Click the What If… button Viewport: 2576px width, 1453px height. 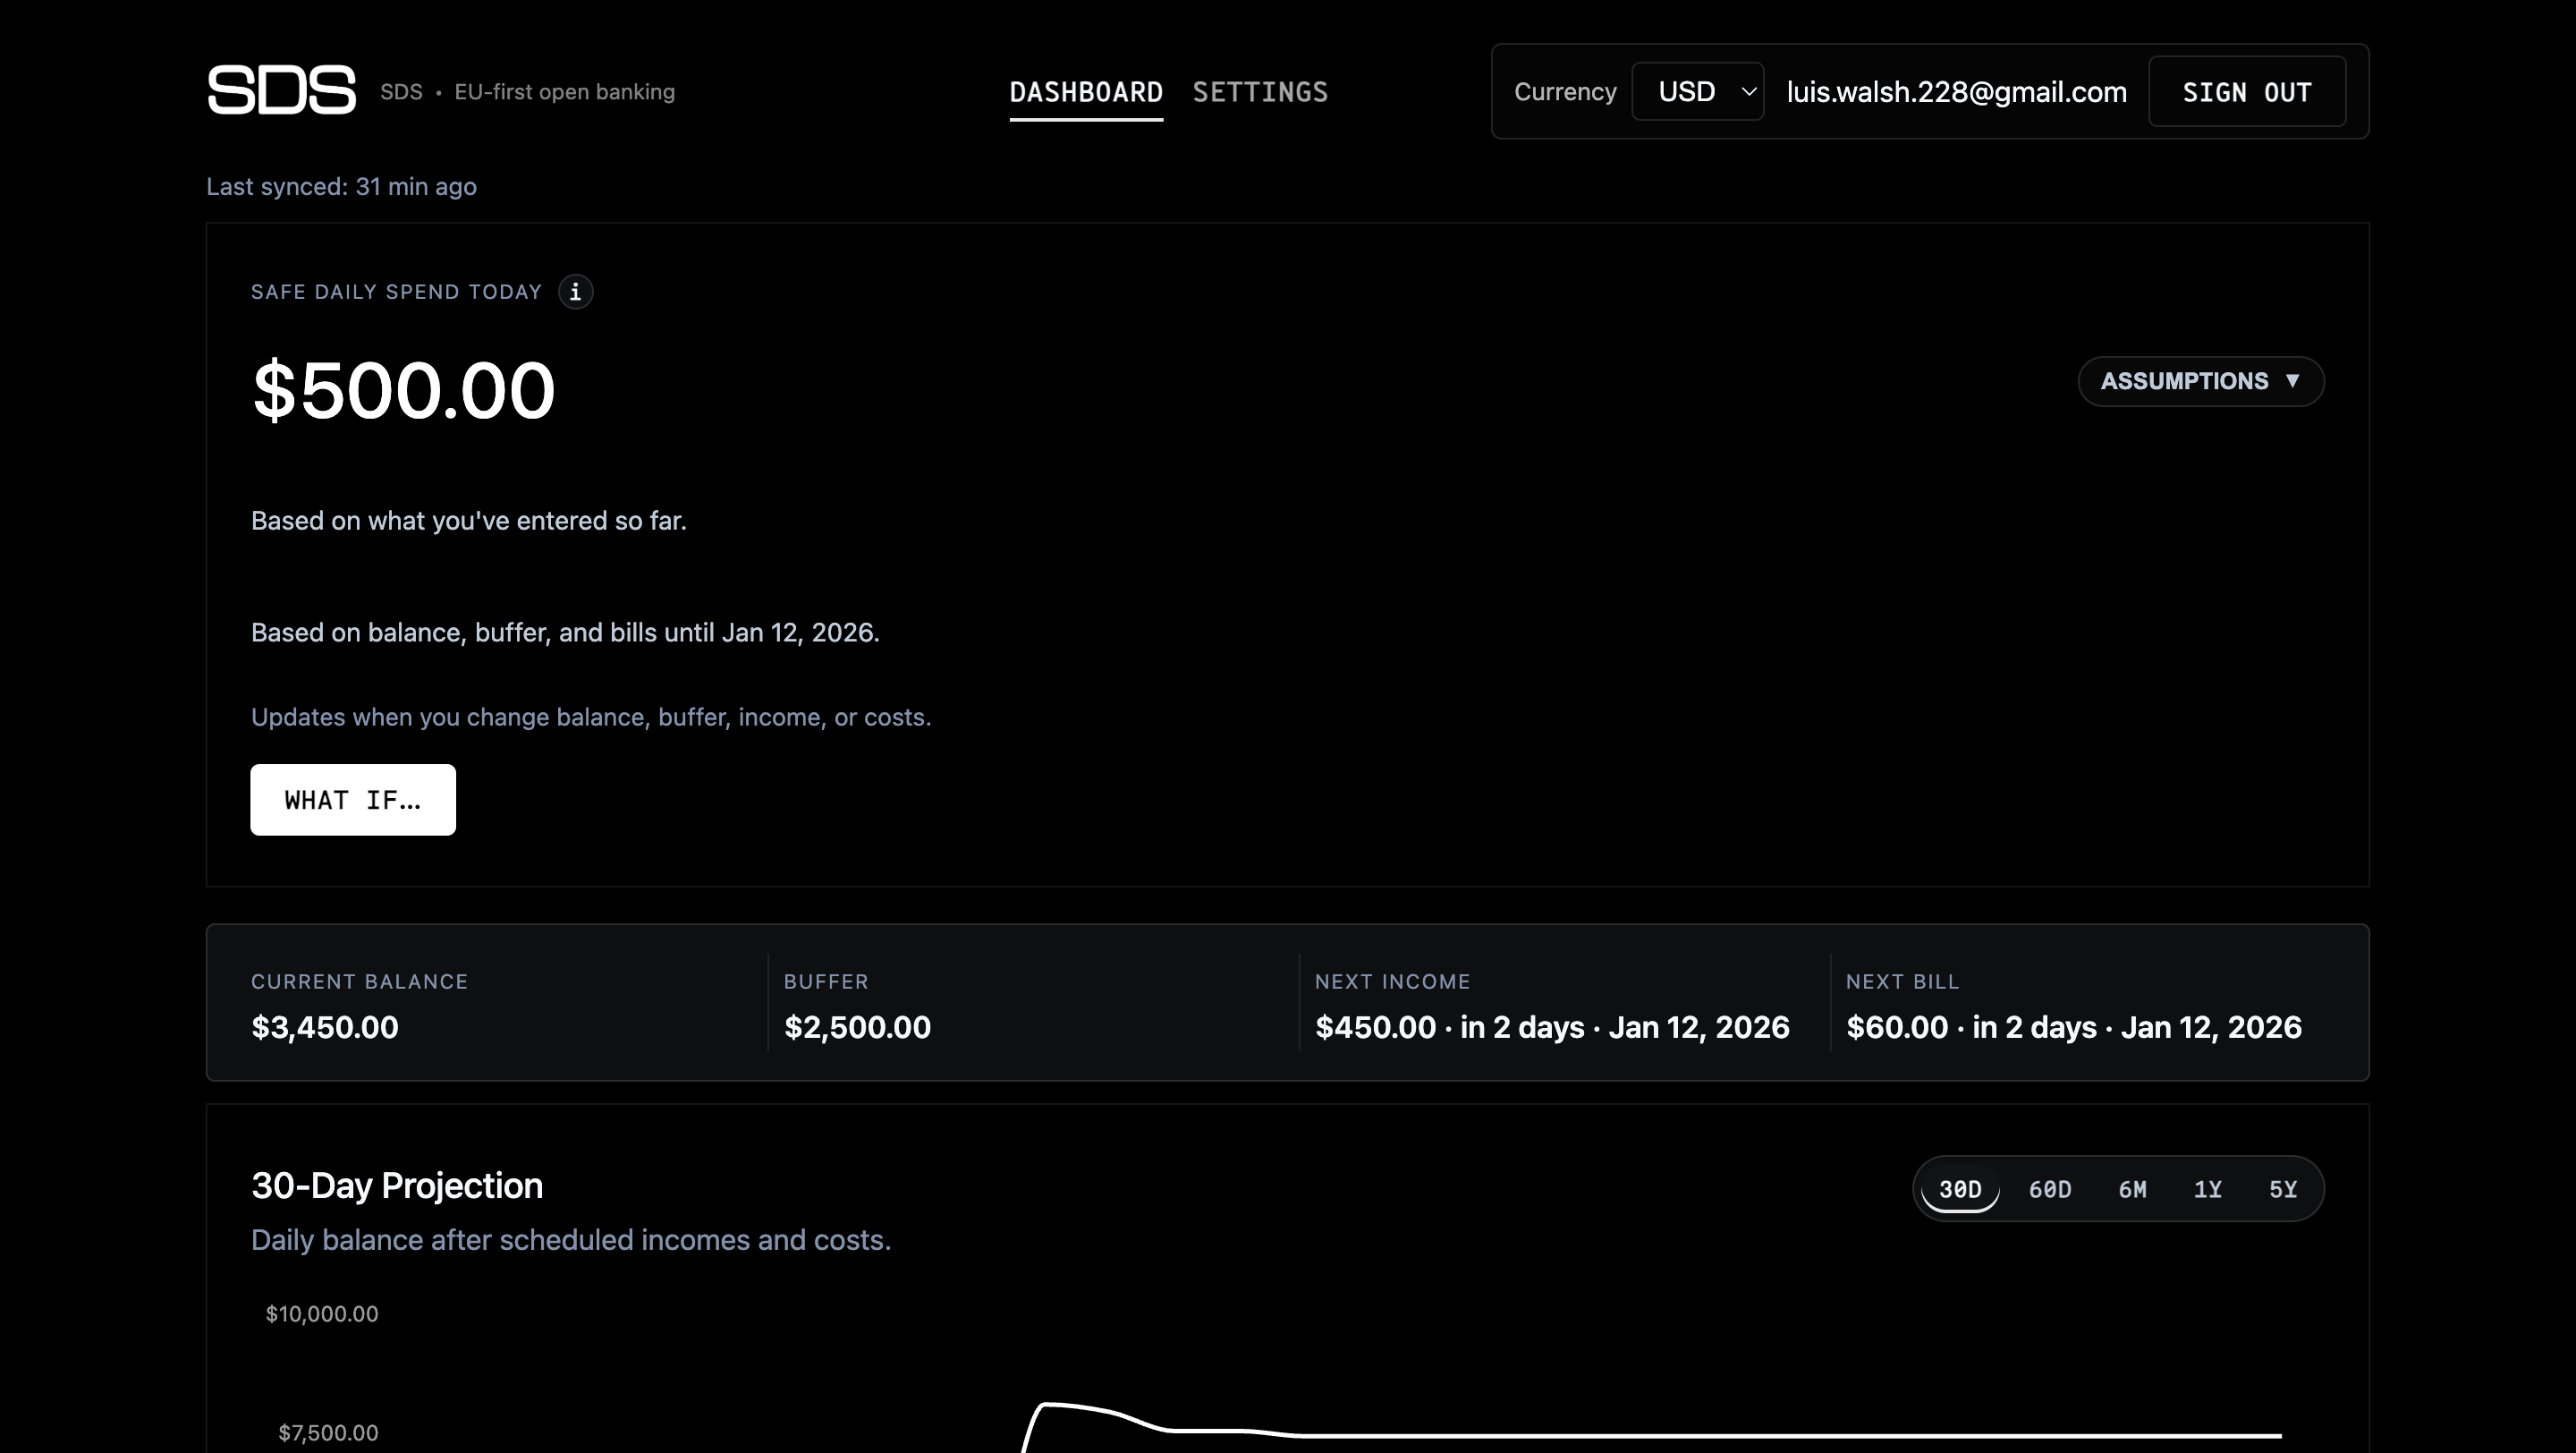353,800
